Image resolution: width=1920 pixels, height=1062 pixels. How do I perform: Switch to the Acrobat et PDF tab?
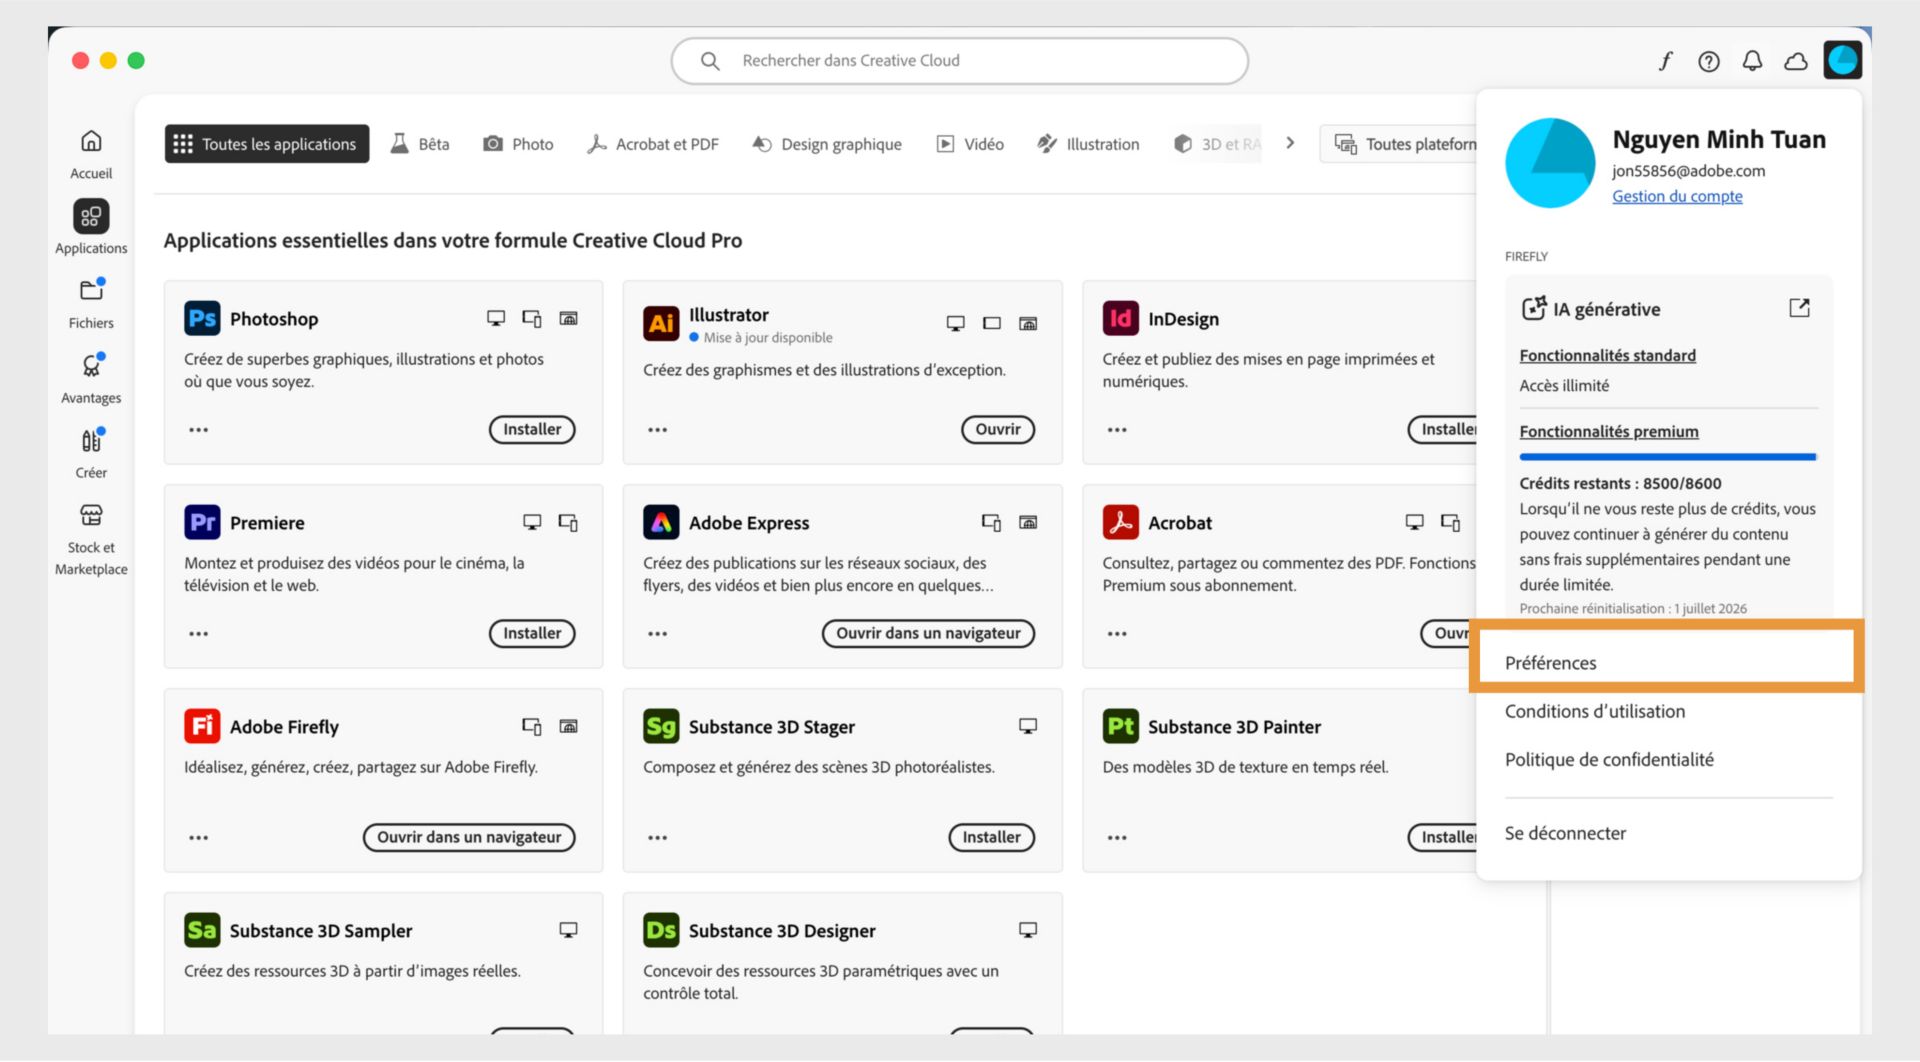point(653,144)
